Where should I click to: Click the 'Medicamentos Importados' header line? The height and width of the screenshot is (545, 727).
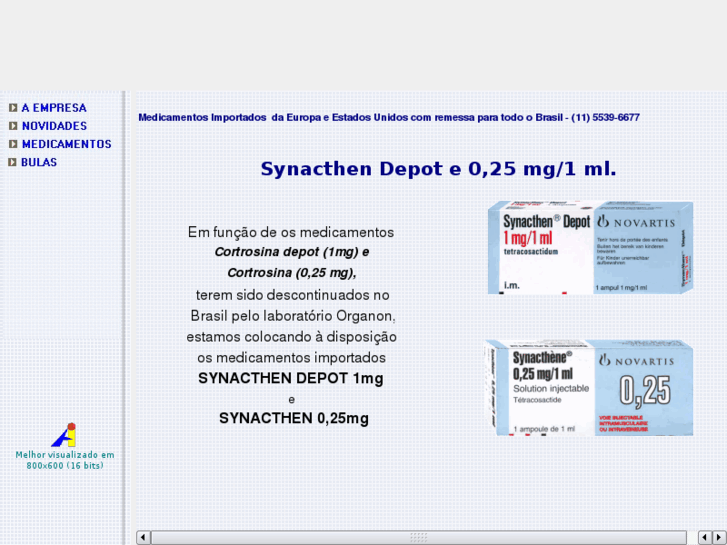click(x=388, y=117)
